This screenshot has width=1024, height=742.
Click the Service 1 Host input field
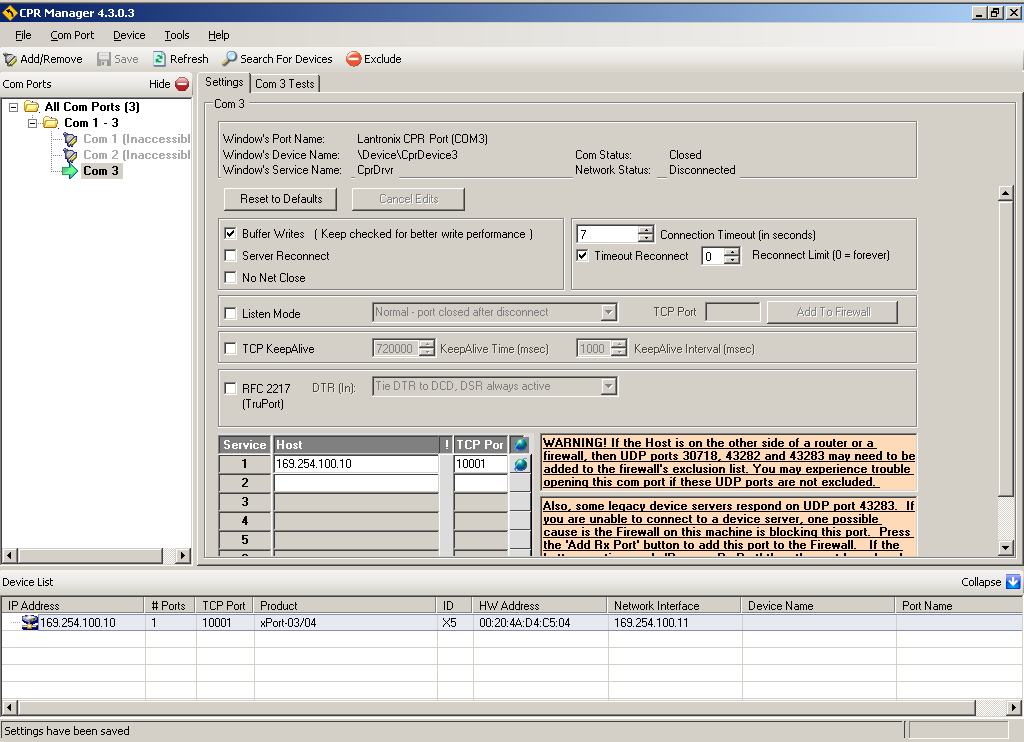point(355,464)
